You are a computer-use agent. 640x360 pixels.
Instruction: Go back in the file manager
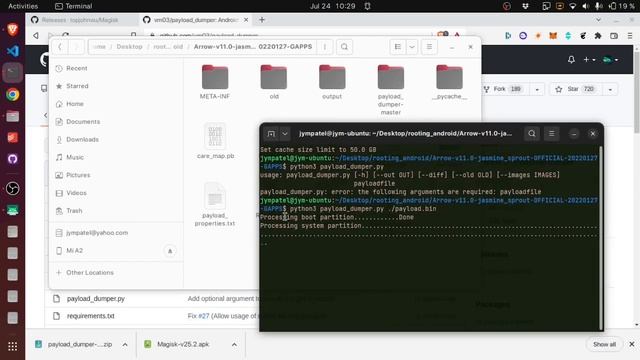(60, 47)
